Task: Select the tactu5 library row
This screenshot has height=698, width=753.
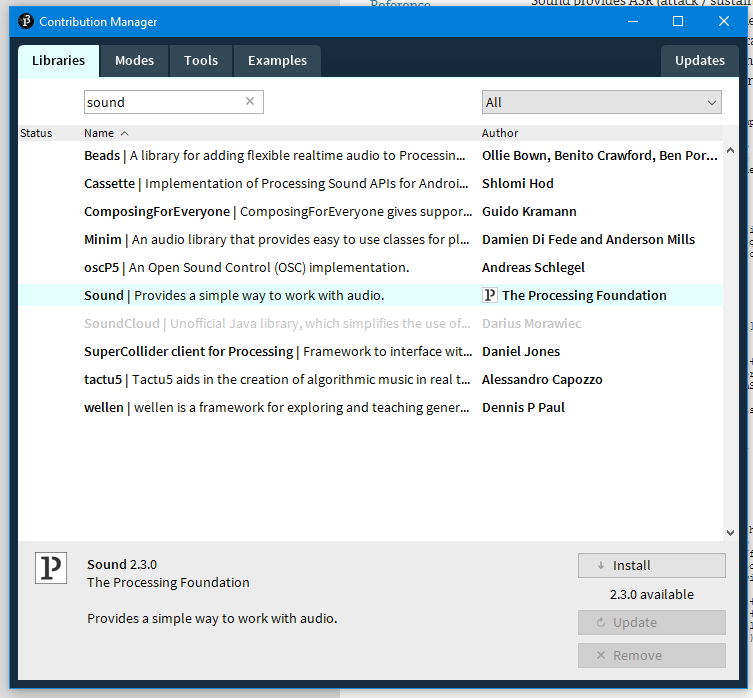Action: click(x=370, y=379)
